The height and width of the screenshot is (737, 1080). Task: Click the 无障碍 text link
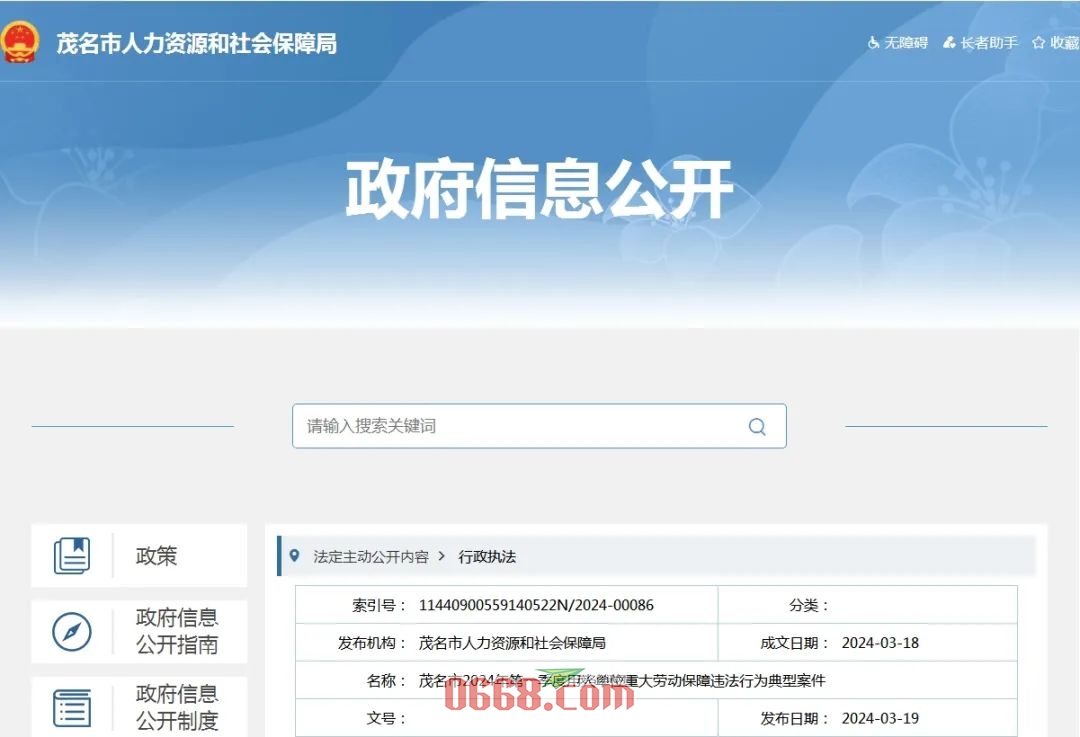click(x=906, y=43)
